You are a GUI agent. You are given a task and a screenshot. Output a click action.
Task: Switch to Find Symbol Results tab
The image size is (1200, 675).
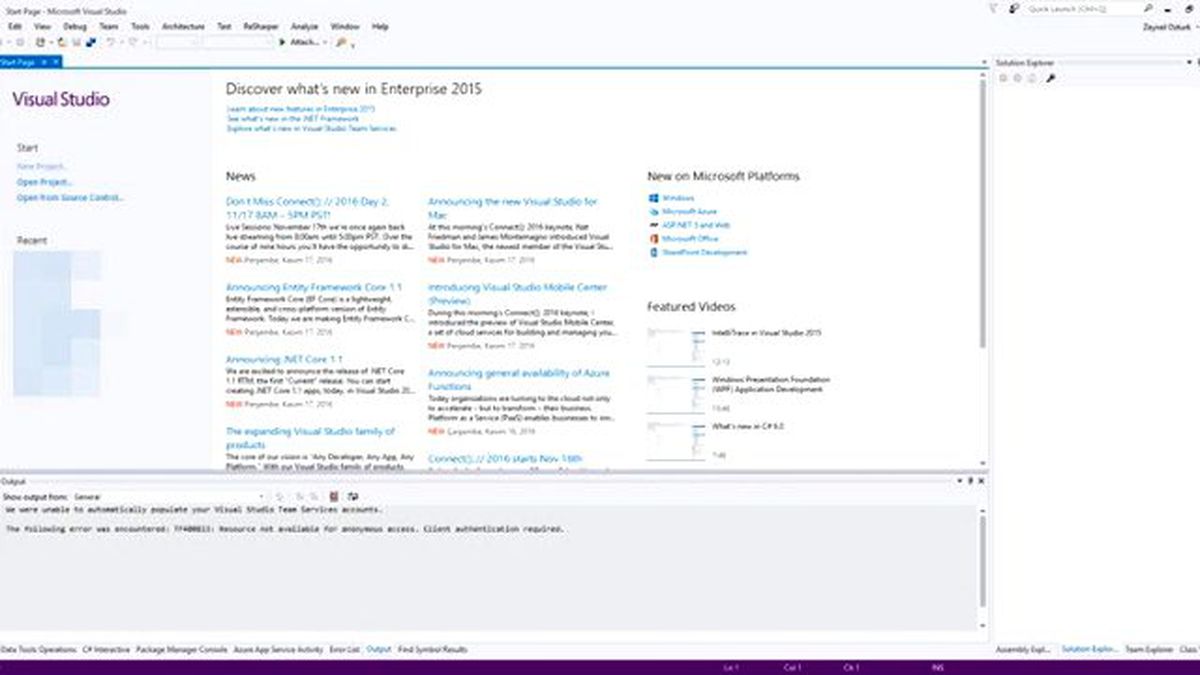pos(432,650)
